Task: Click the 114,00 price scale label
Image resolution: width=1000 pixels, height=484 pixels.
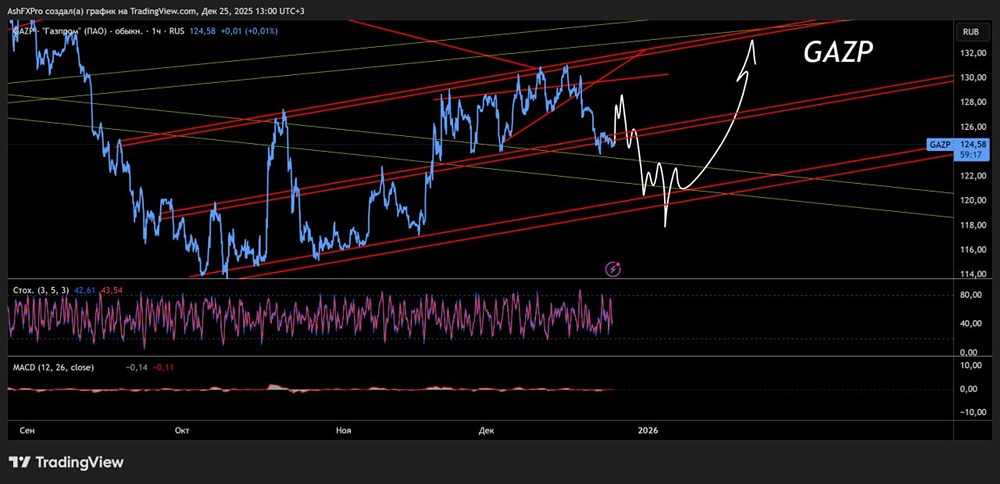Action: [x=972, y=274]
